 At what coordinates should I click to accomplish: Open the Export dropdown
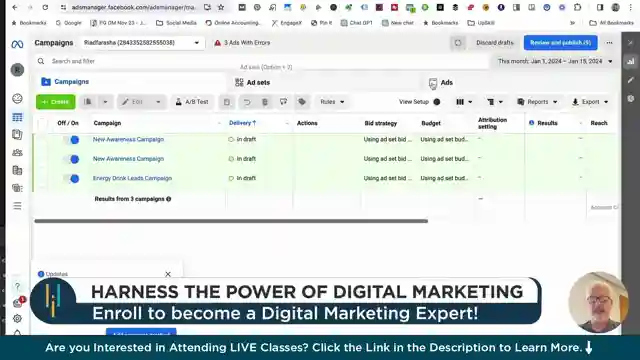(x=590, y=102)
